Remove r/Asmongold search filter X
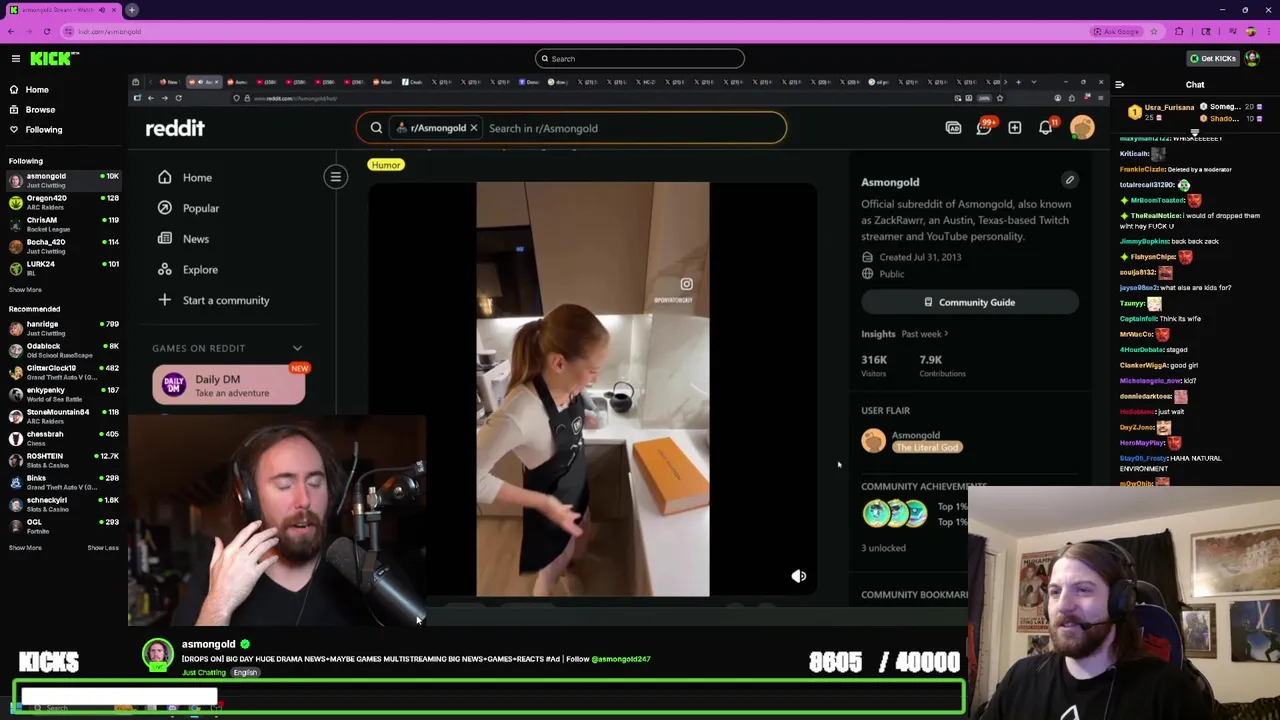 click(474, 128)
